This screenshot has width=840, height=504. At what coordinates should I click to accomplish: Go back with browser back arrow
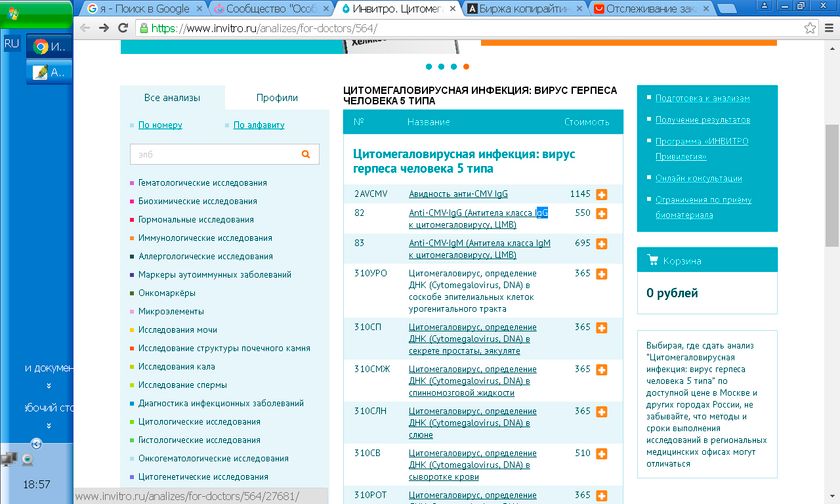point(86,28)
